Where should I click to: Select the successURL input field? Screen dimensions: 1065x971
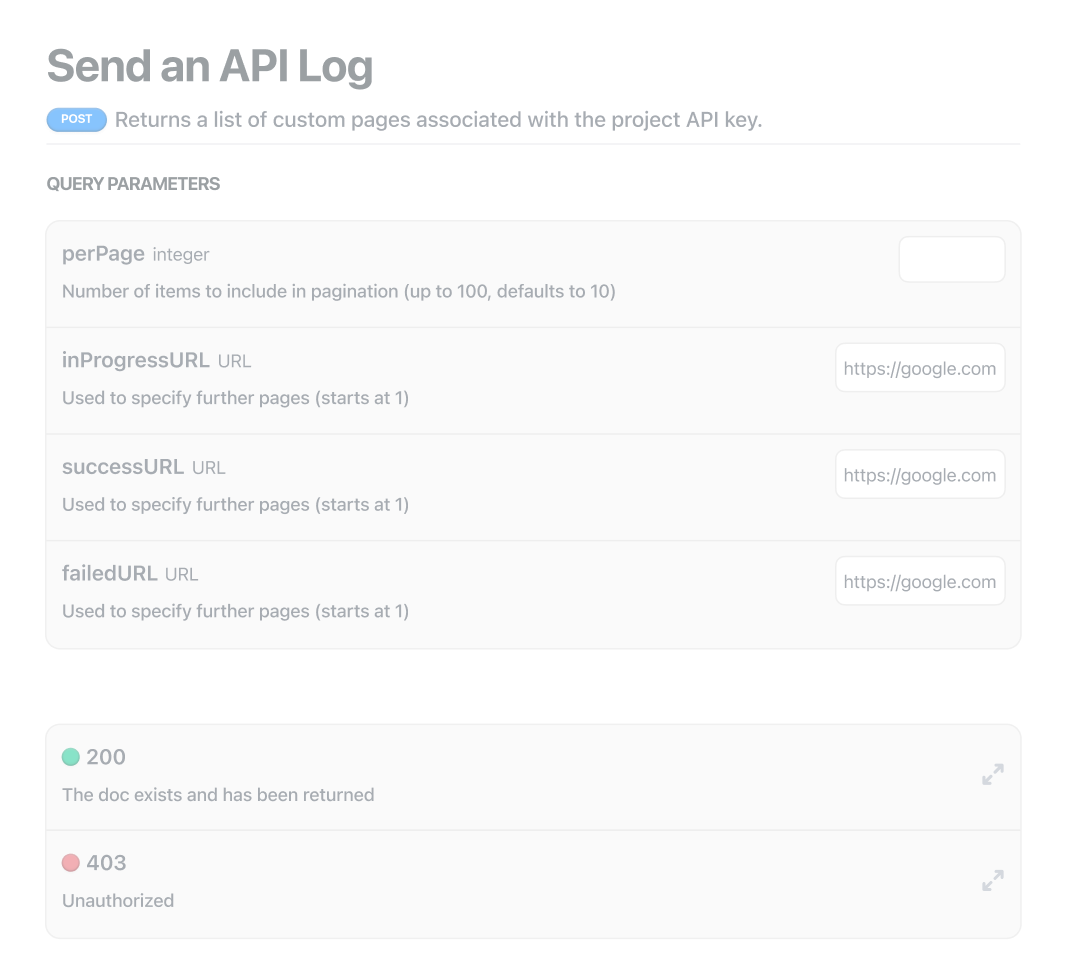pyautogui.click(x=919, y=475)
